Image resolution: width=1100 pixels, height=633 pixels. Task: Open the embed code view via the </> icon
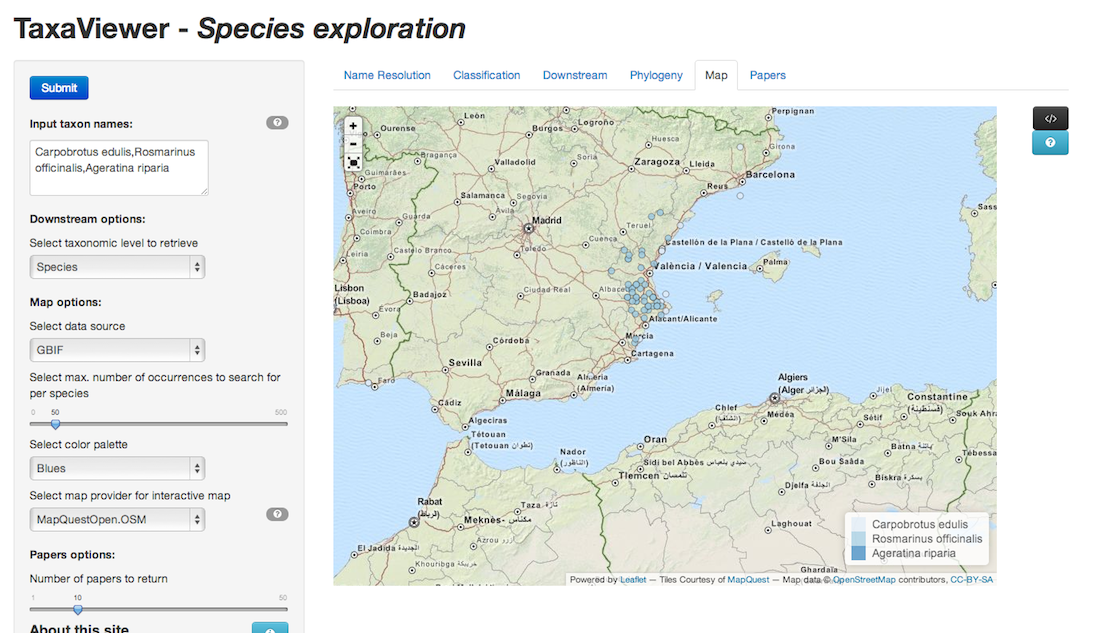pyautogui.click(x=1050, y=117)
